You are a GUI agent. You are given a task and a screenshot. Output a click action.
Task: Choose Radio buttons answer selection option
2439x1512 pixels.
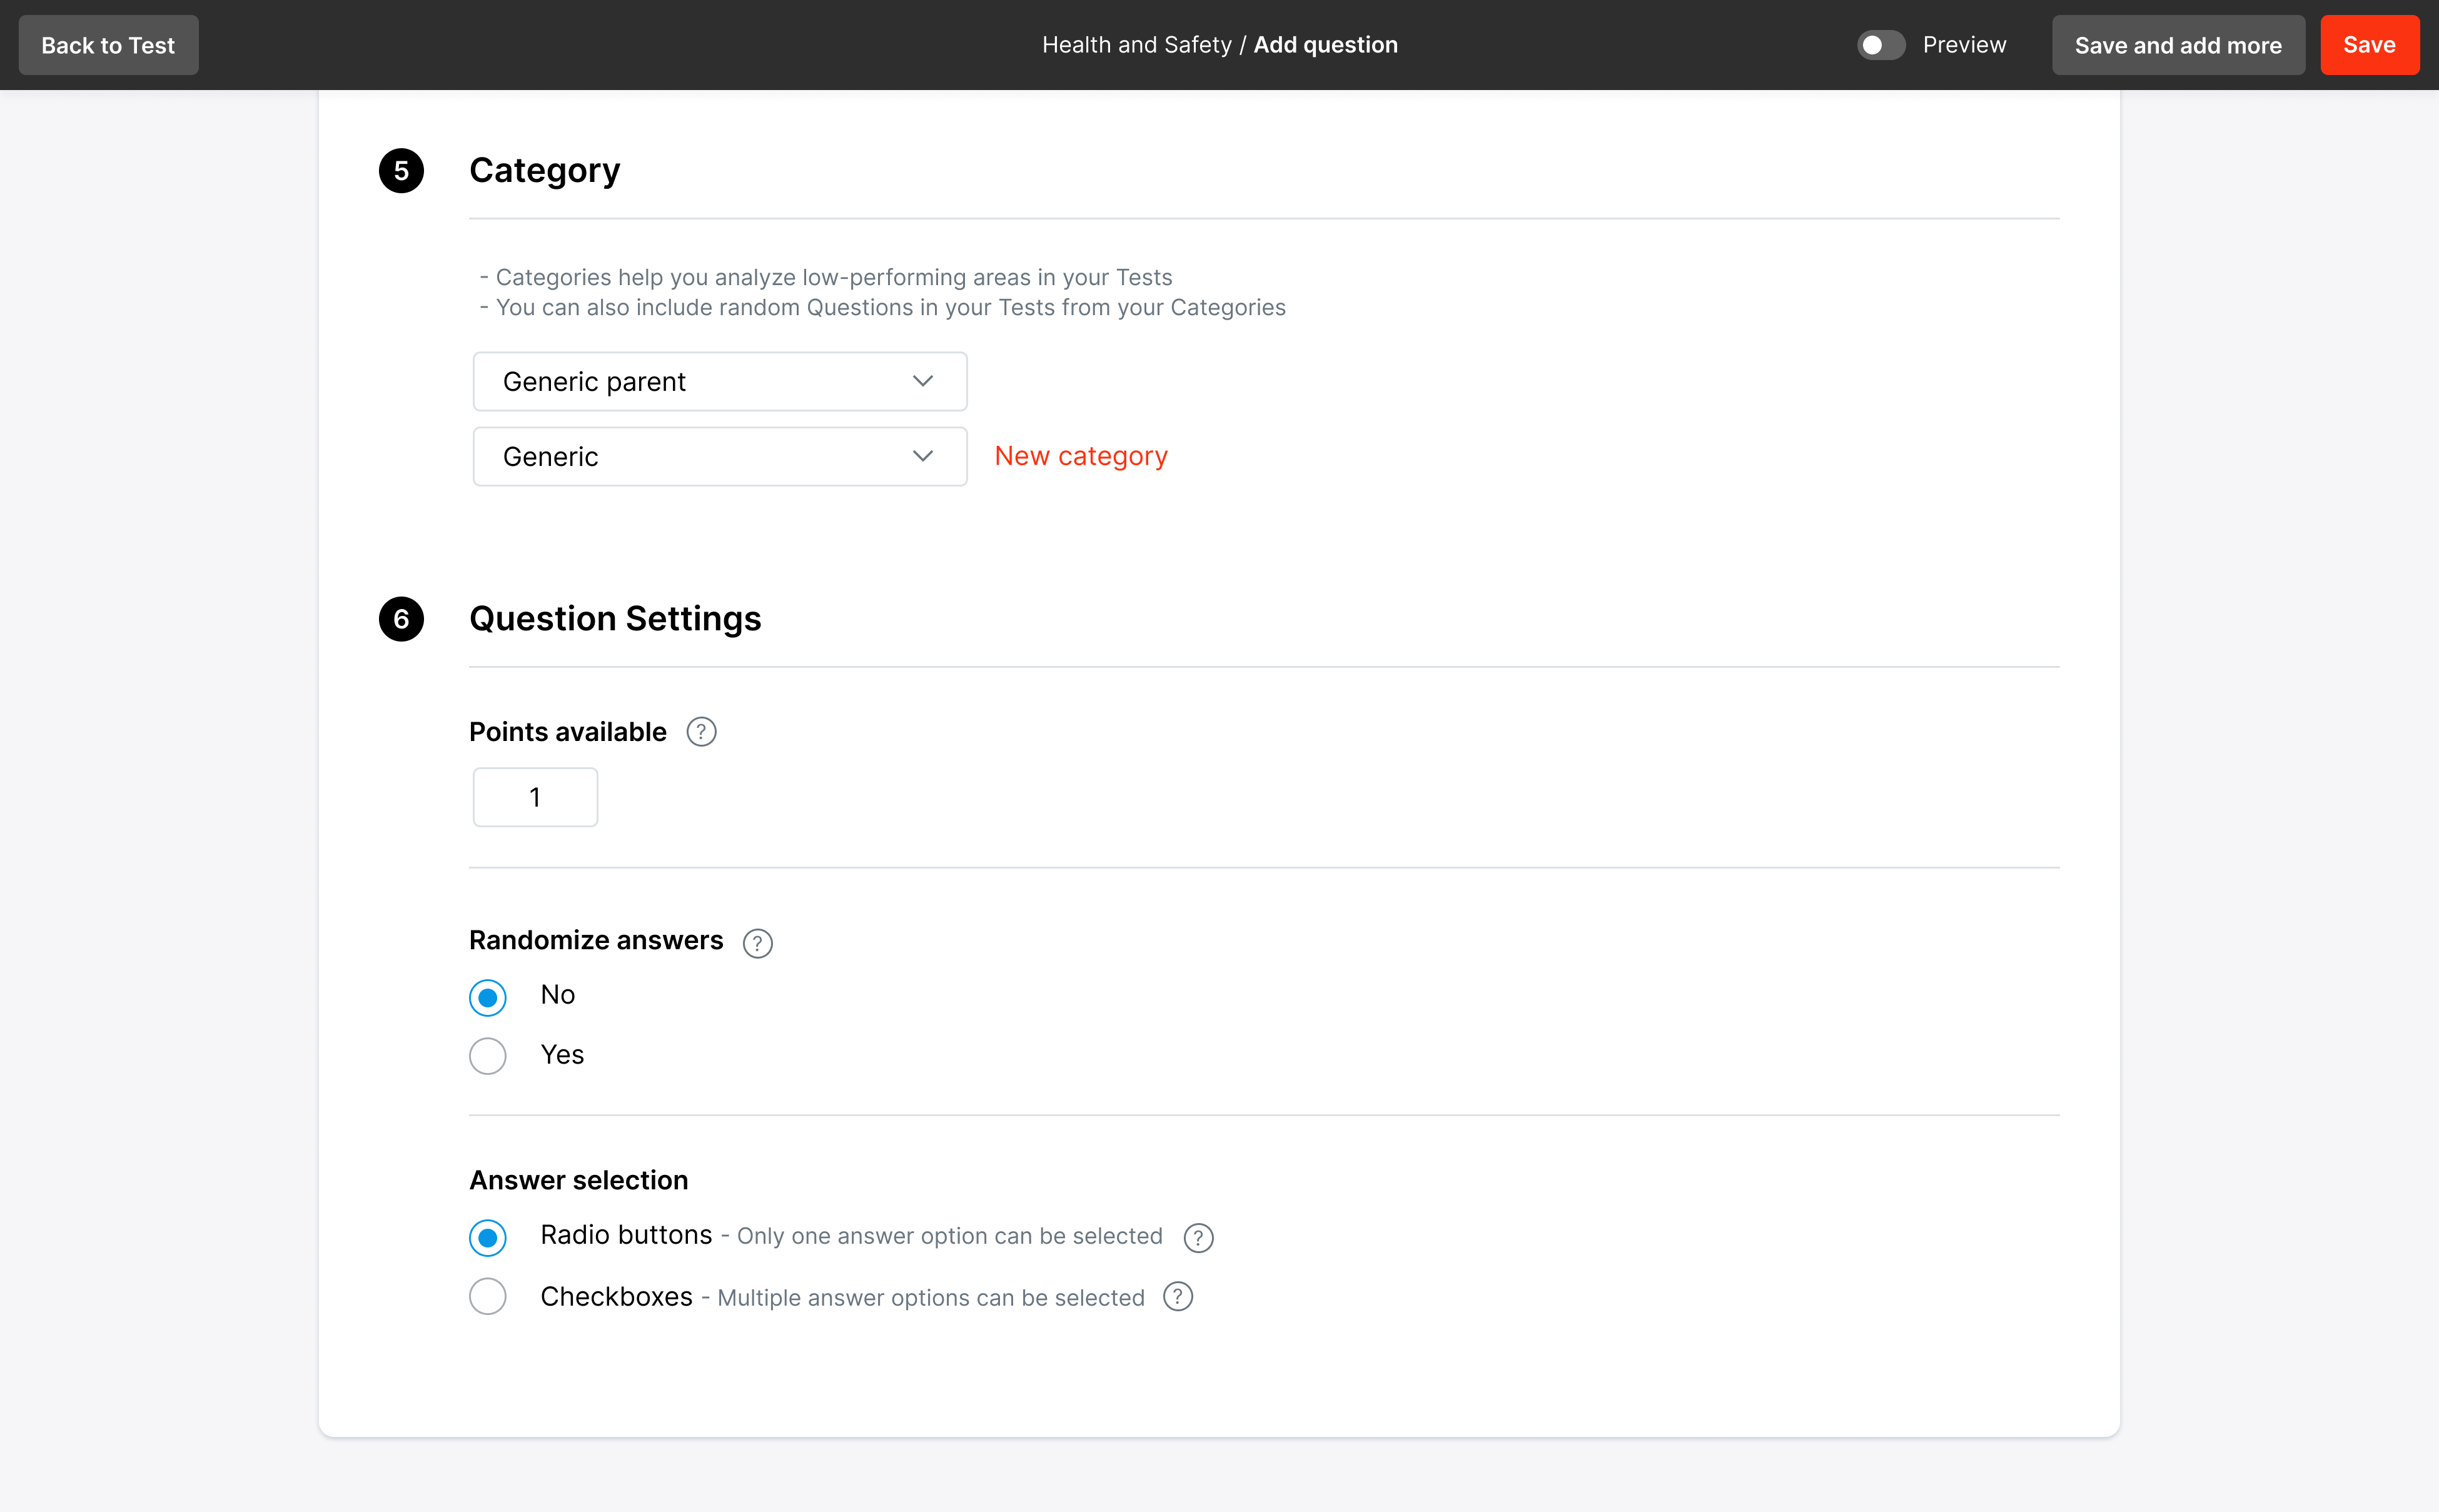point(488,1238)
